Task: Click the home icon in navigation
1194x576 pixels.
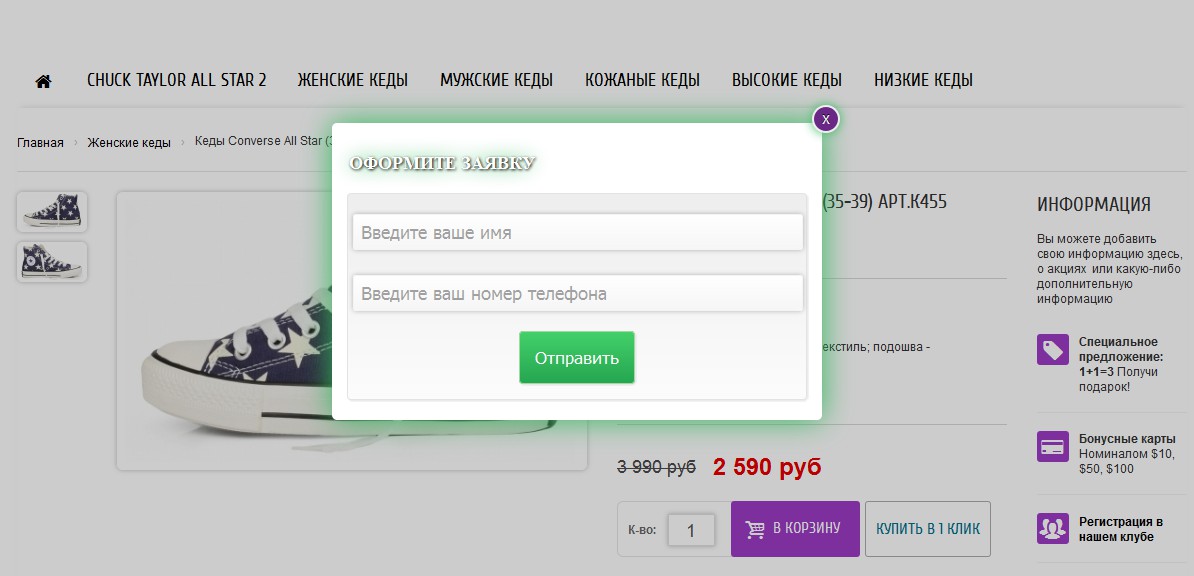Action: point(43,81)
